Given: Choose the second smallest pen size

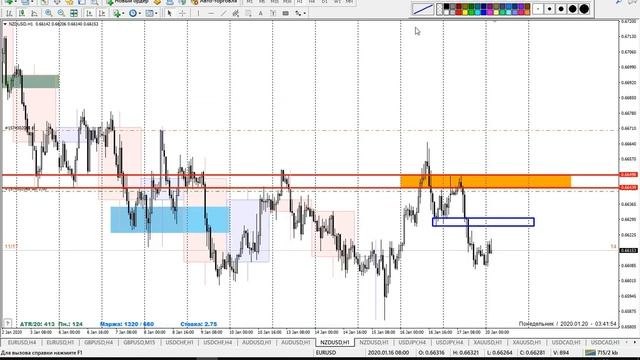Looking at the screenshot, I should click(549, 9).
